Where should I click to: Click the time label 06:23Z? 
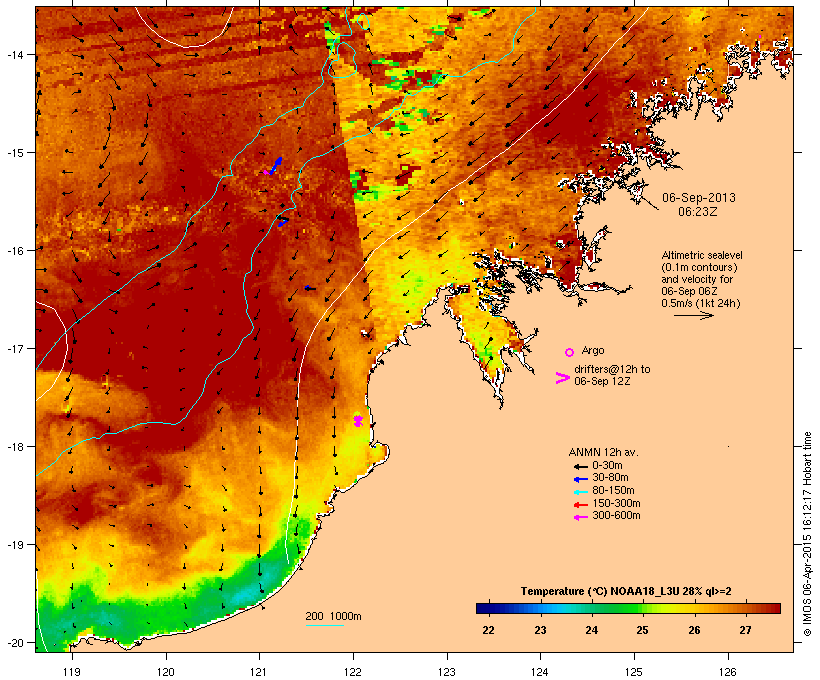[698, 212]
